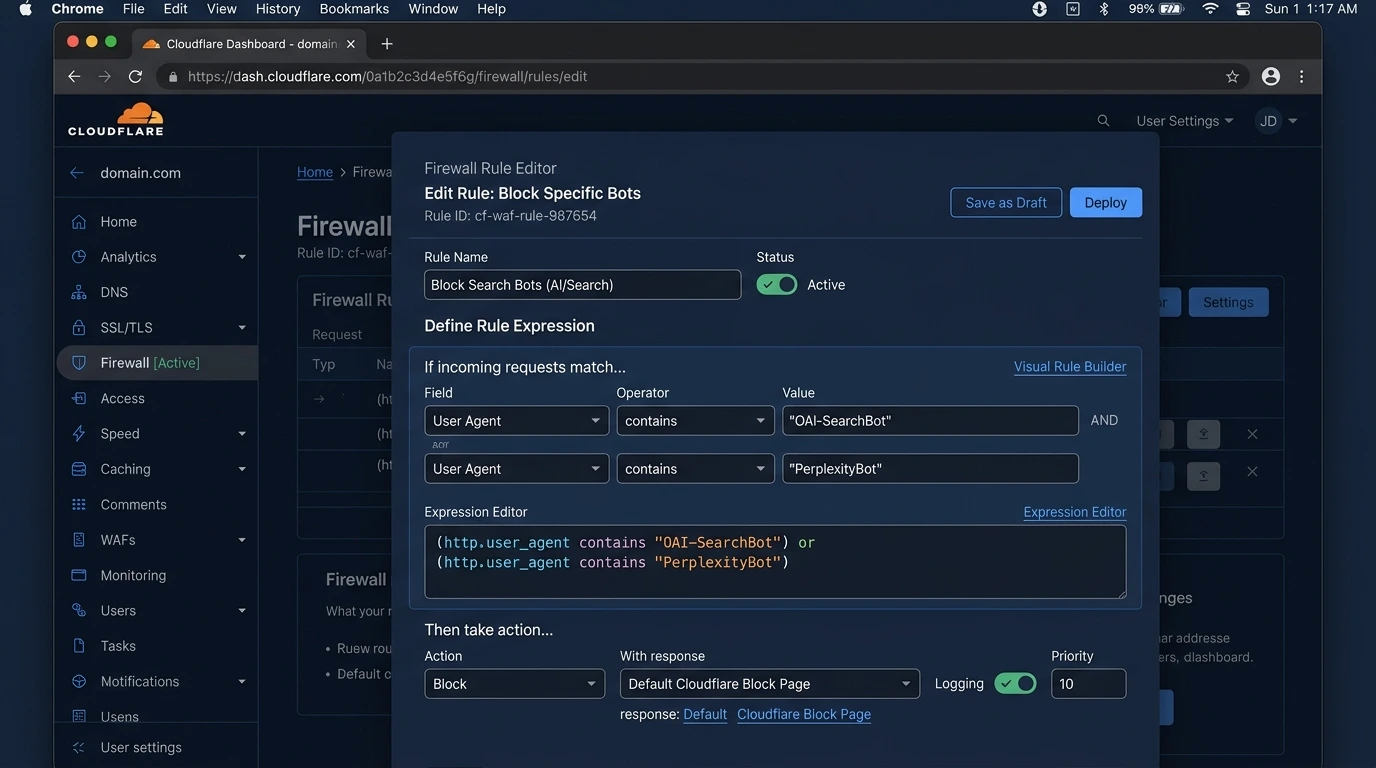Click the back arrow beside domain.com
This screenshot has height=768, width=1376.
click(77, 173)
